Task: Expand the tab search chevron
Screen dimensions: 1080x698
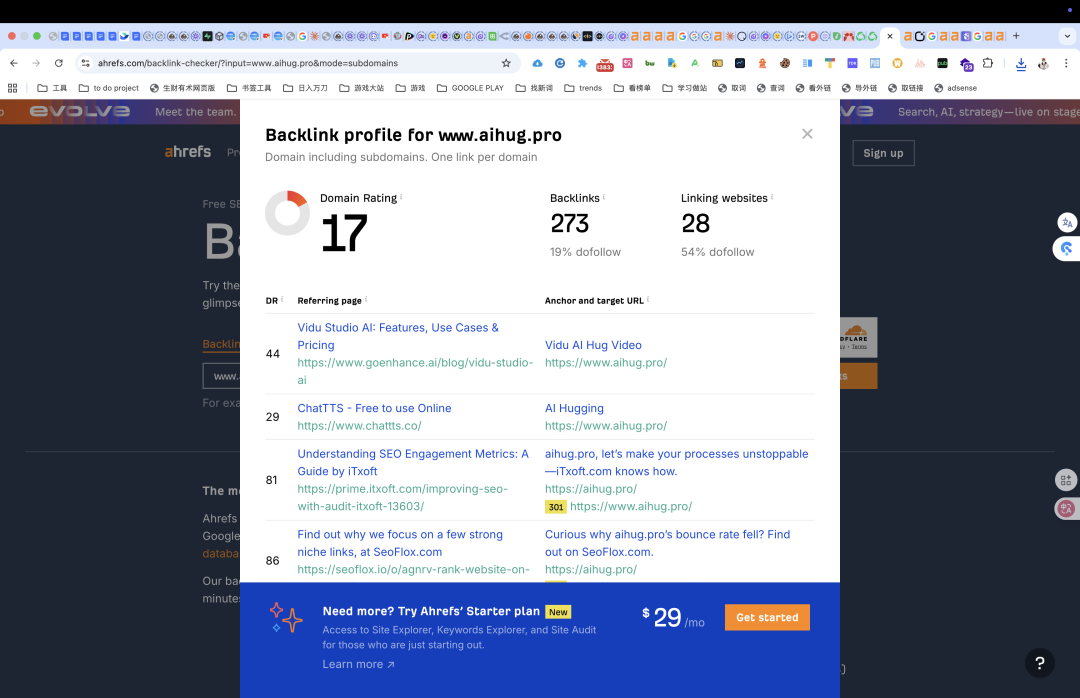Action: 1067,36
